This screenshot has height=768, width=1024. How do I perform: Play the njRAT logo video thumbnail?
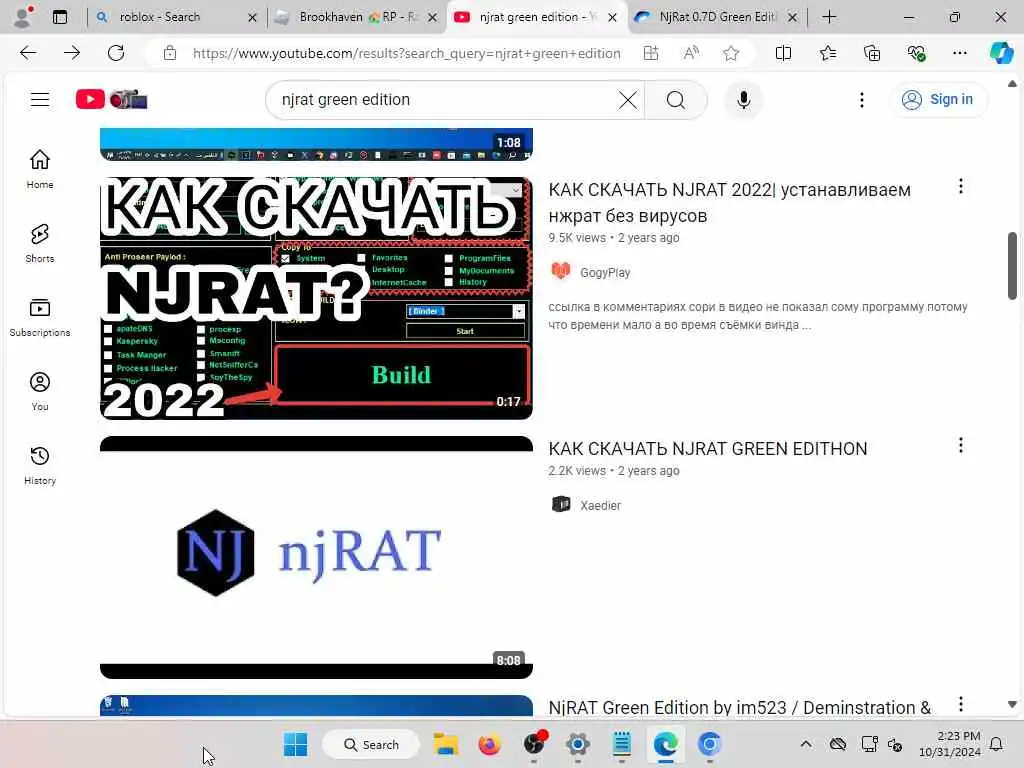click(x=316, y=557)
